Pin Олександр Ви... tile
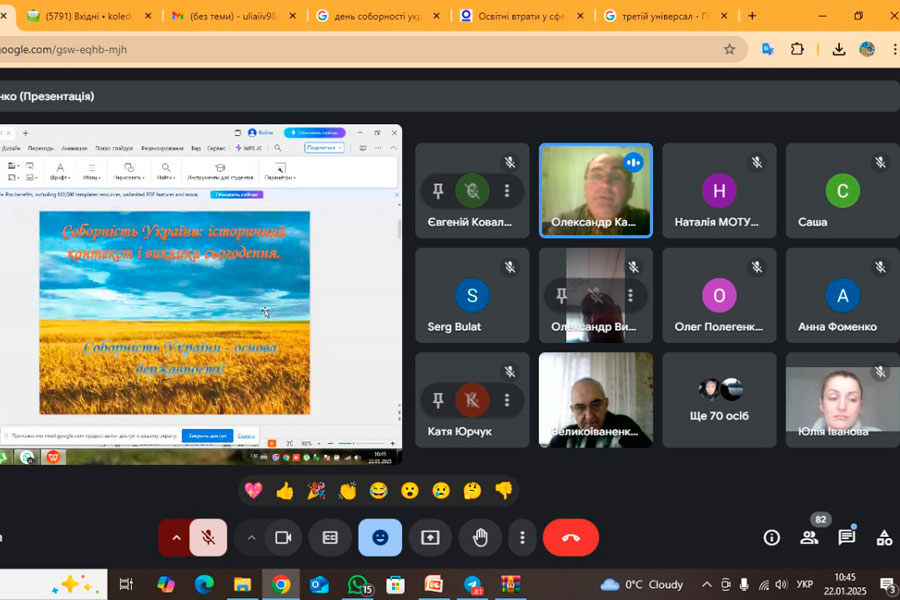The image size is (900, 600). point(561,295)
